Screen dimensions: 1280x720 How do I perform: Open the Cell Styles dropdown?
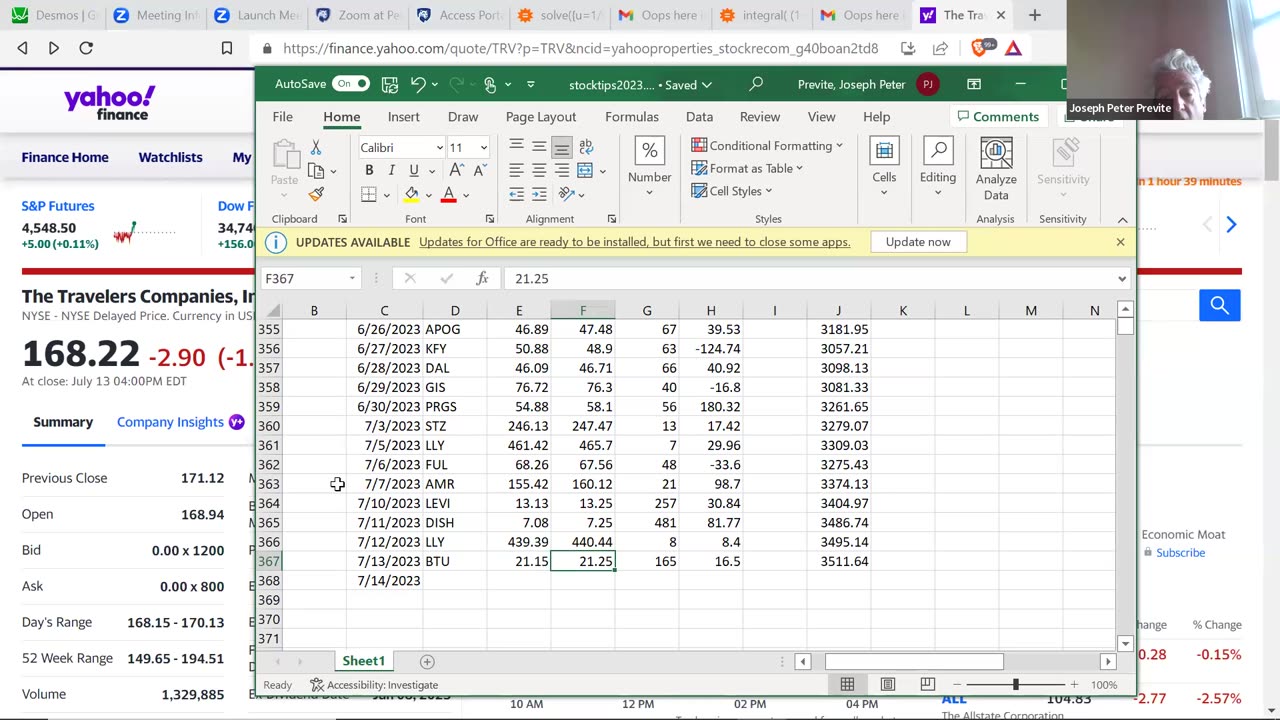click(x=731, y=191)
